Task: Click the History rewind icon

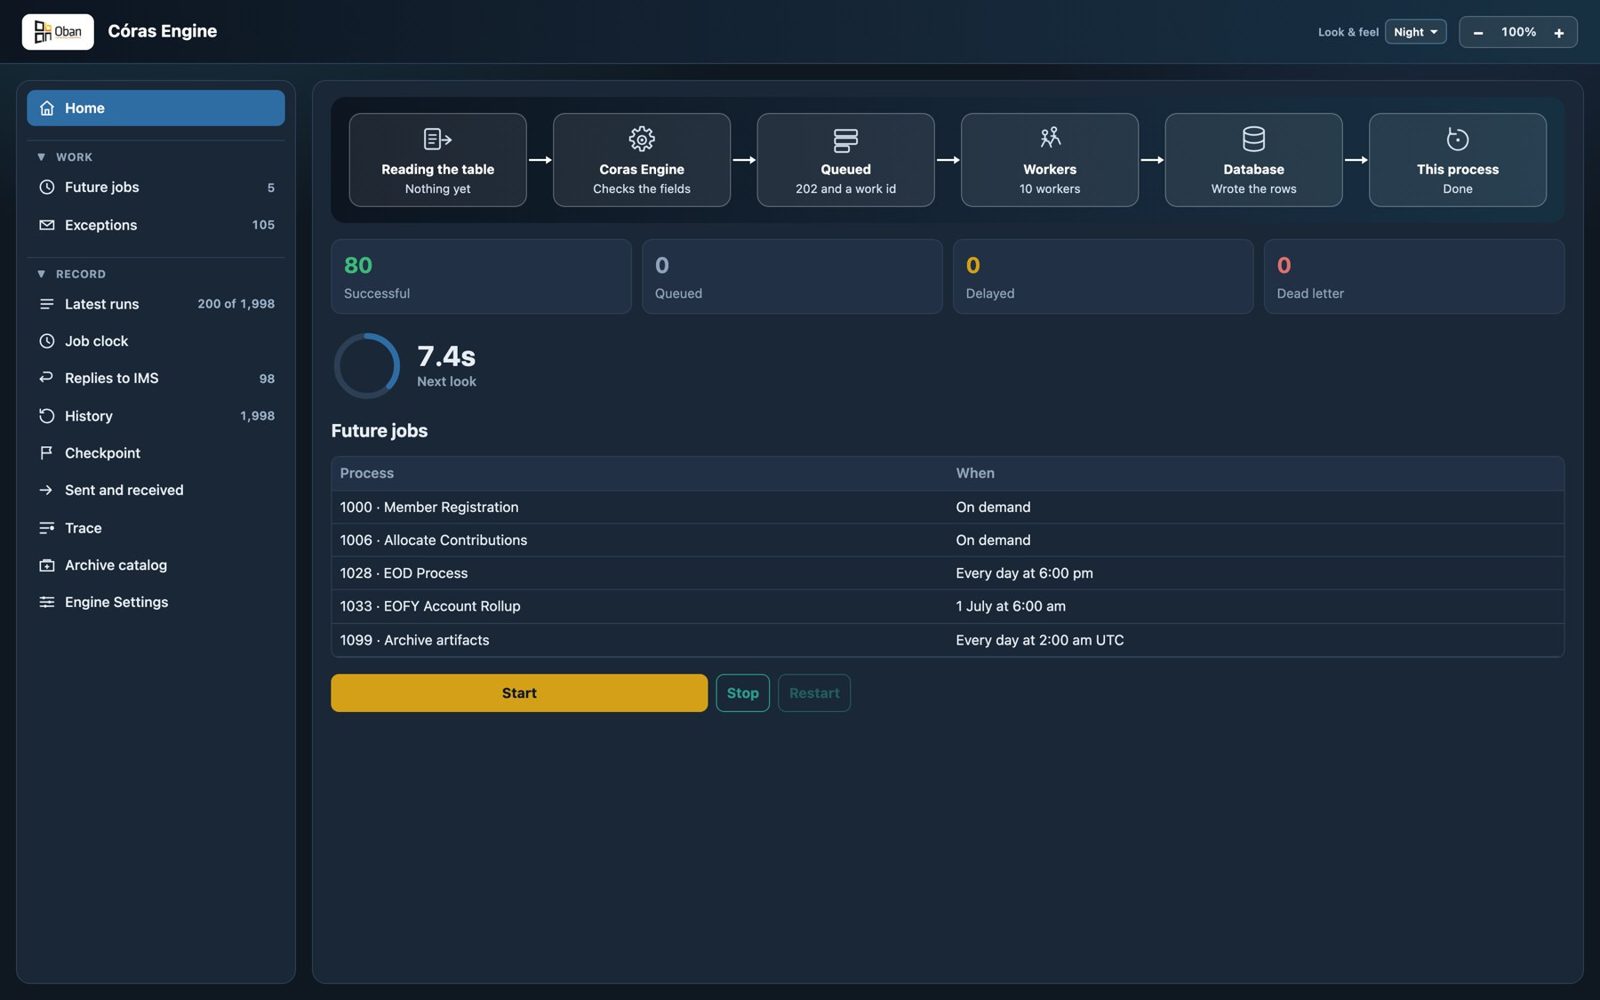Action: (47, 416)
